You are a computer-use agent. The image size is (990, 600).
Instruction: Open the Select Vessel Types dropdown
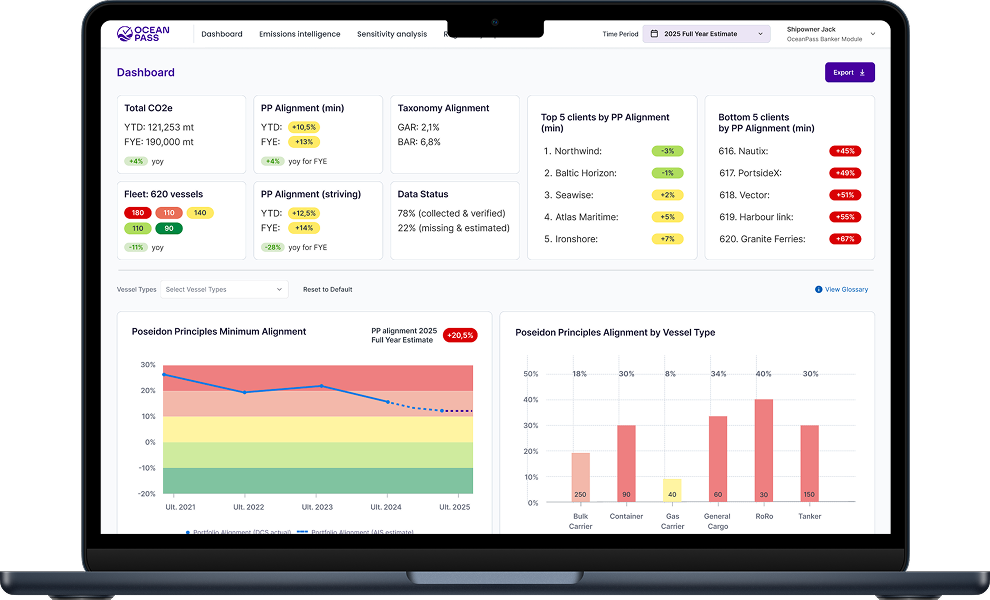pyautogui.click(x=225, y=290)
